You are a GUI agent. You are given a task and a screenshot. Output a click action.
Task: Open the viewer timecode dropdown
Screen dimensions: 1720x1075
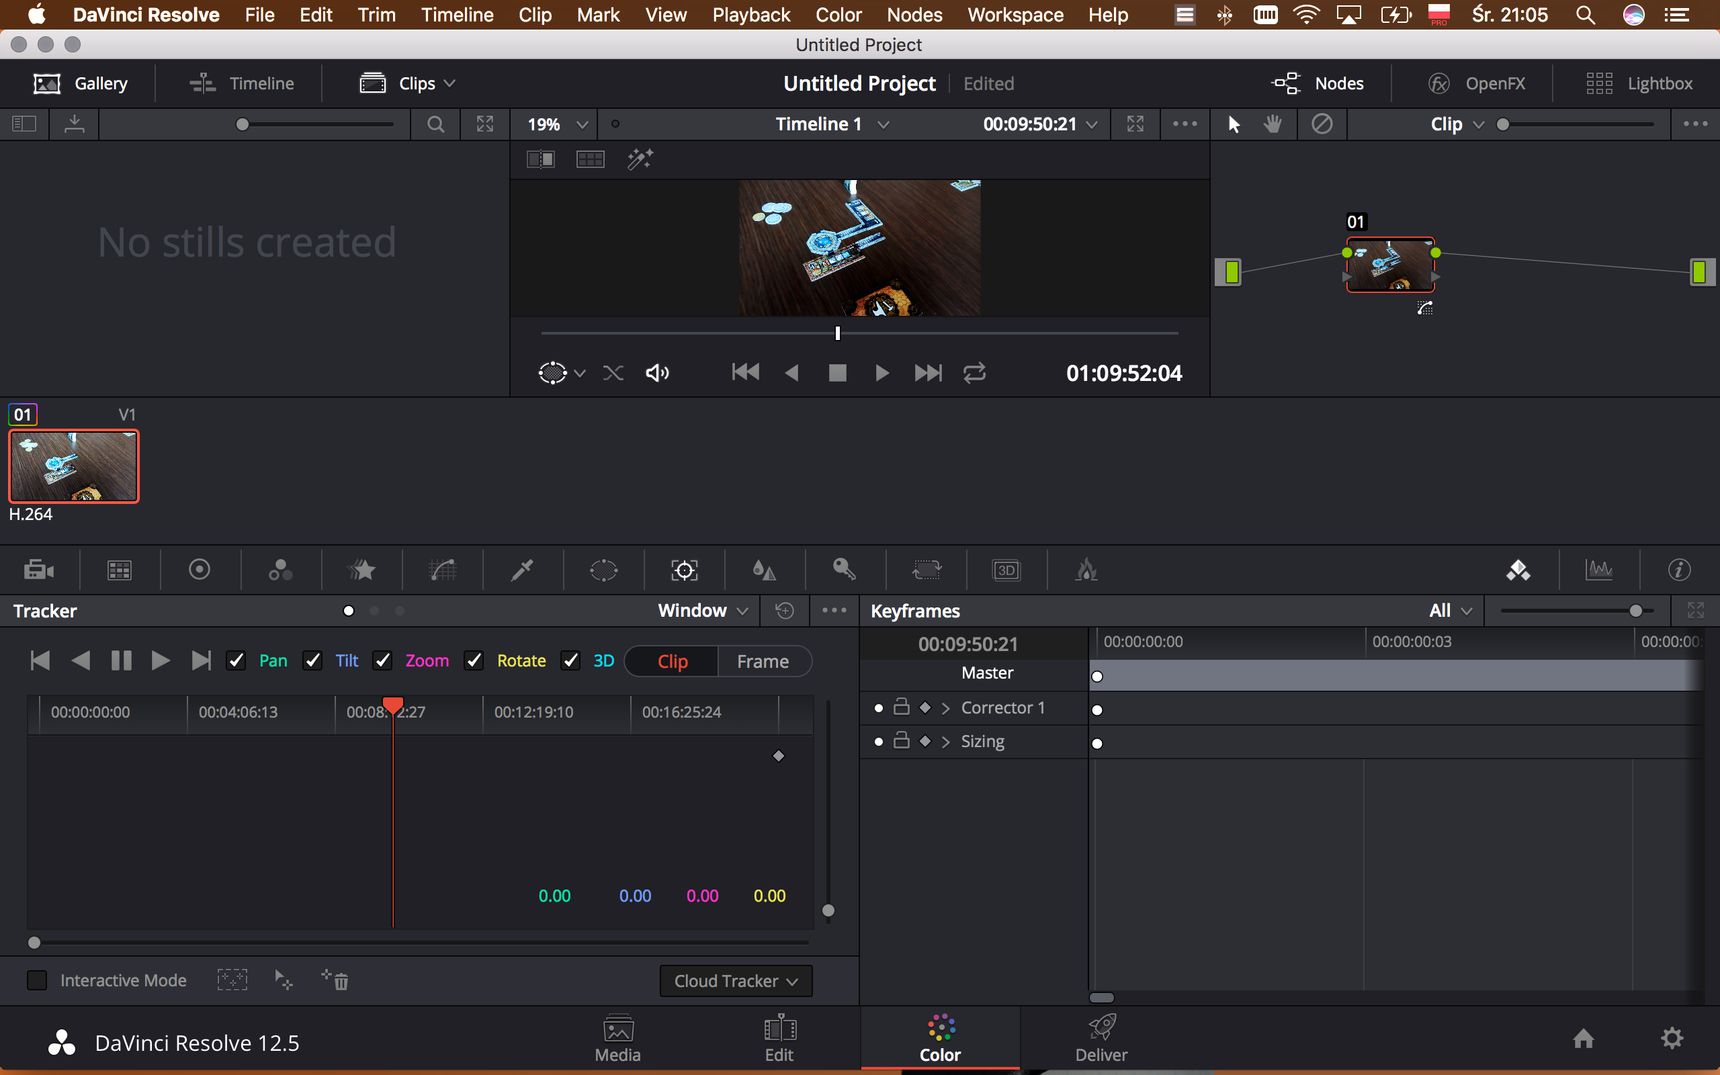click(x=1040, y=124)
